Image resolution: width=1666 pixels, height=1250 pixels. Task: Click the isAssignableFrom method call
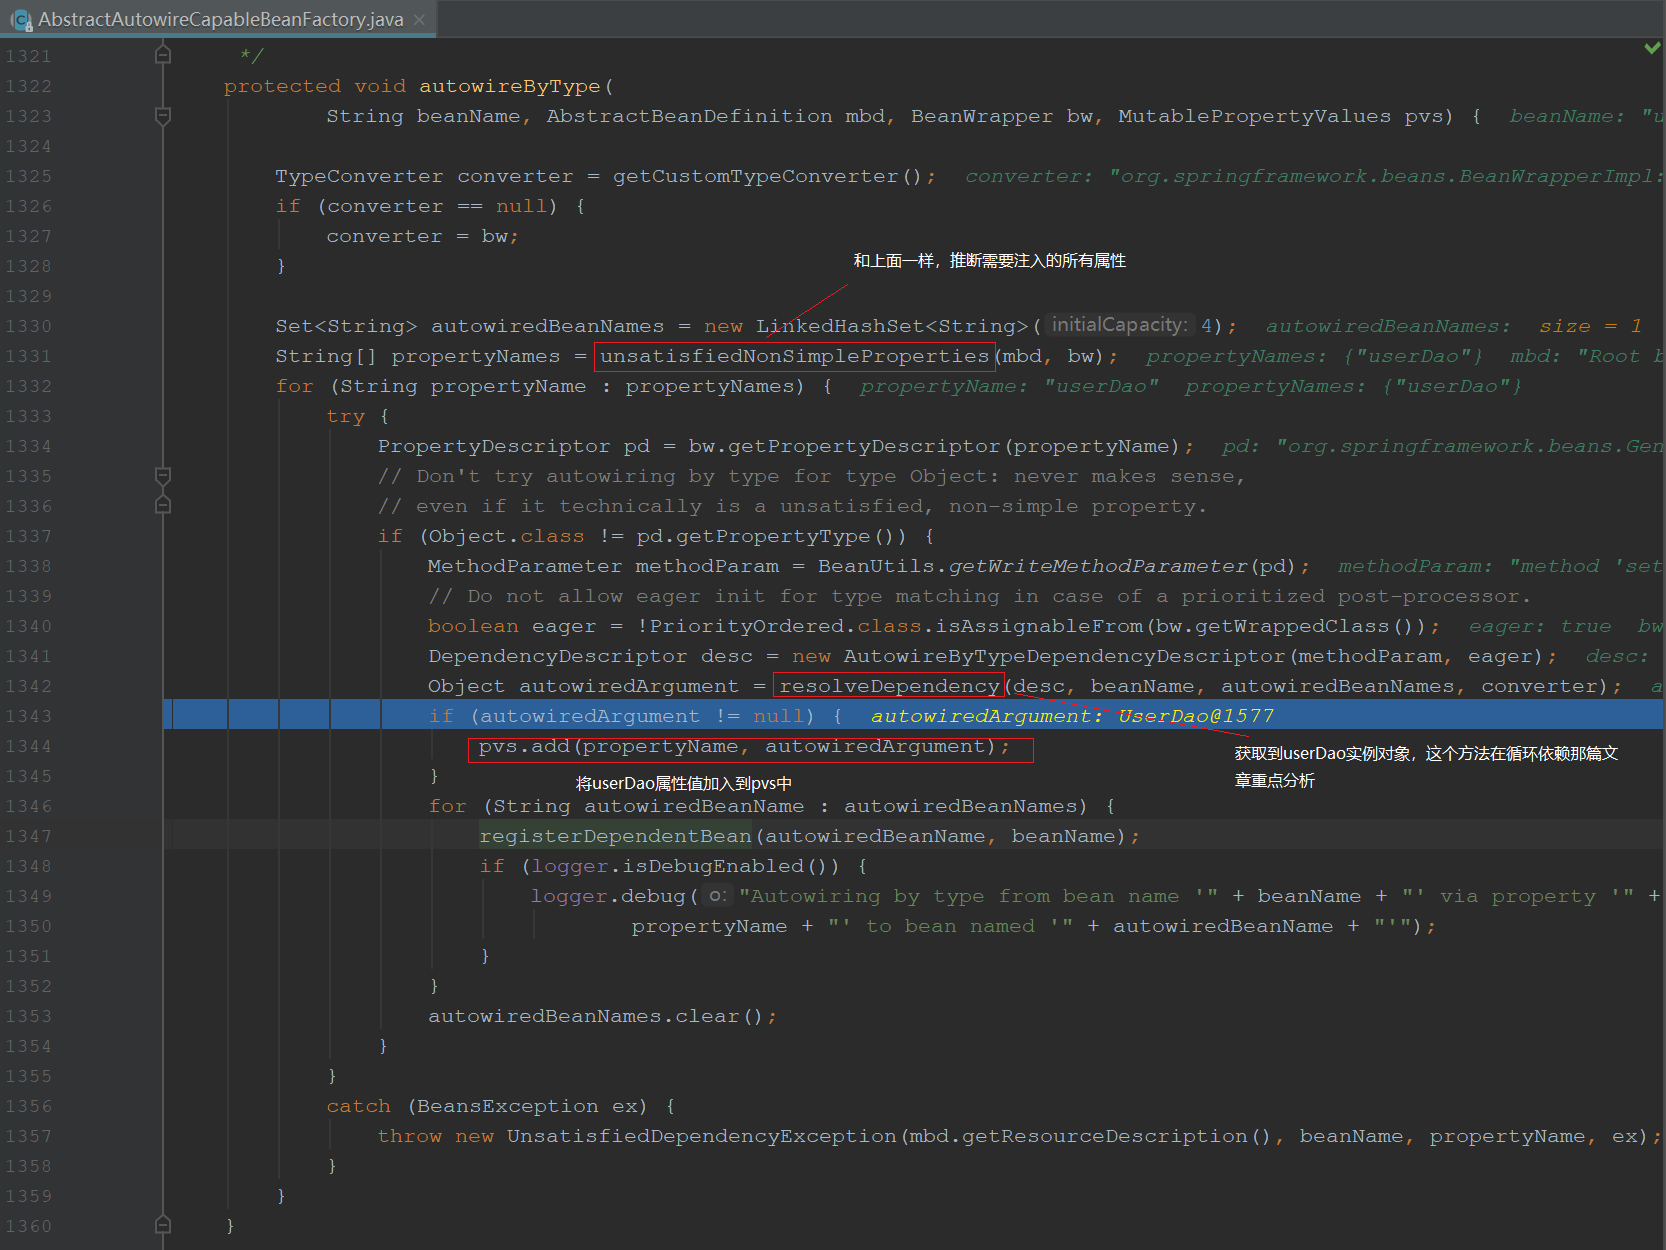[1039, 626]
